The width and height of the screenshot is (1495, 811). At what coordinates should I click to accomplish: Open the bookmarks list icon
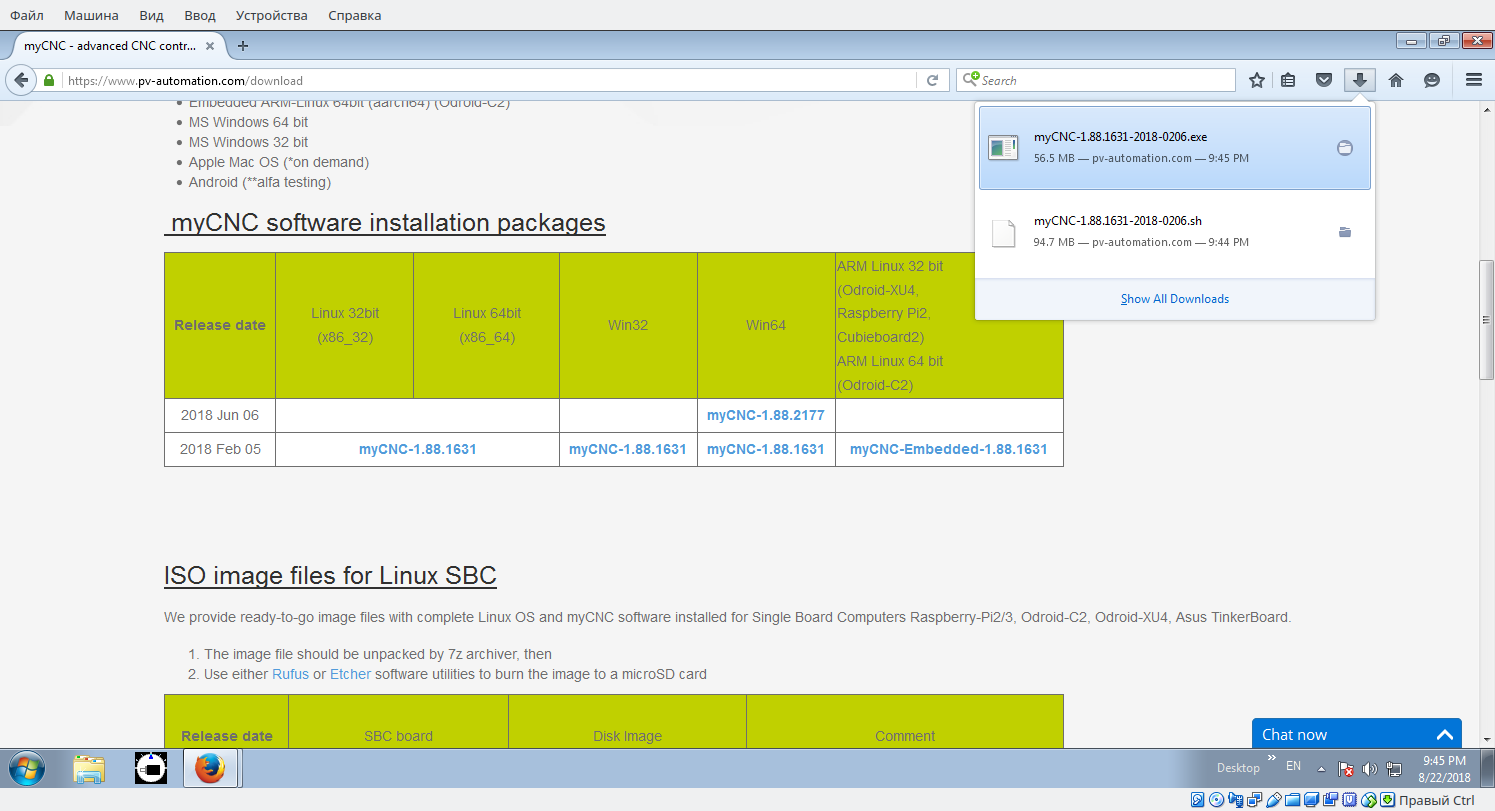1288,80
